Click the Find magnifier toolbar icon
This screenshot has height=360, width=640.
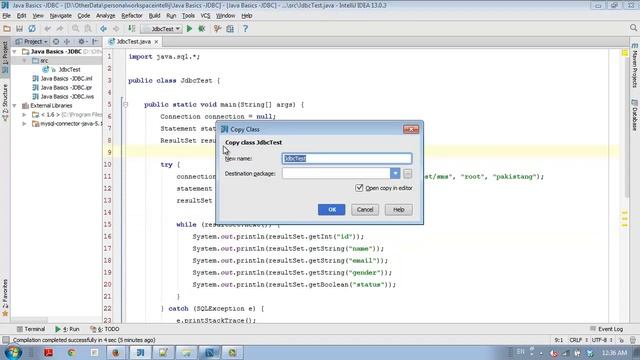pyautogui.click(x=76, y=29)
